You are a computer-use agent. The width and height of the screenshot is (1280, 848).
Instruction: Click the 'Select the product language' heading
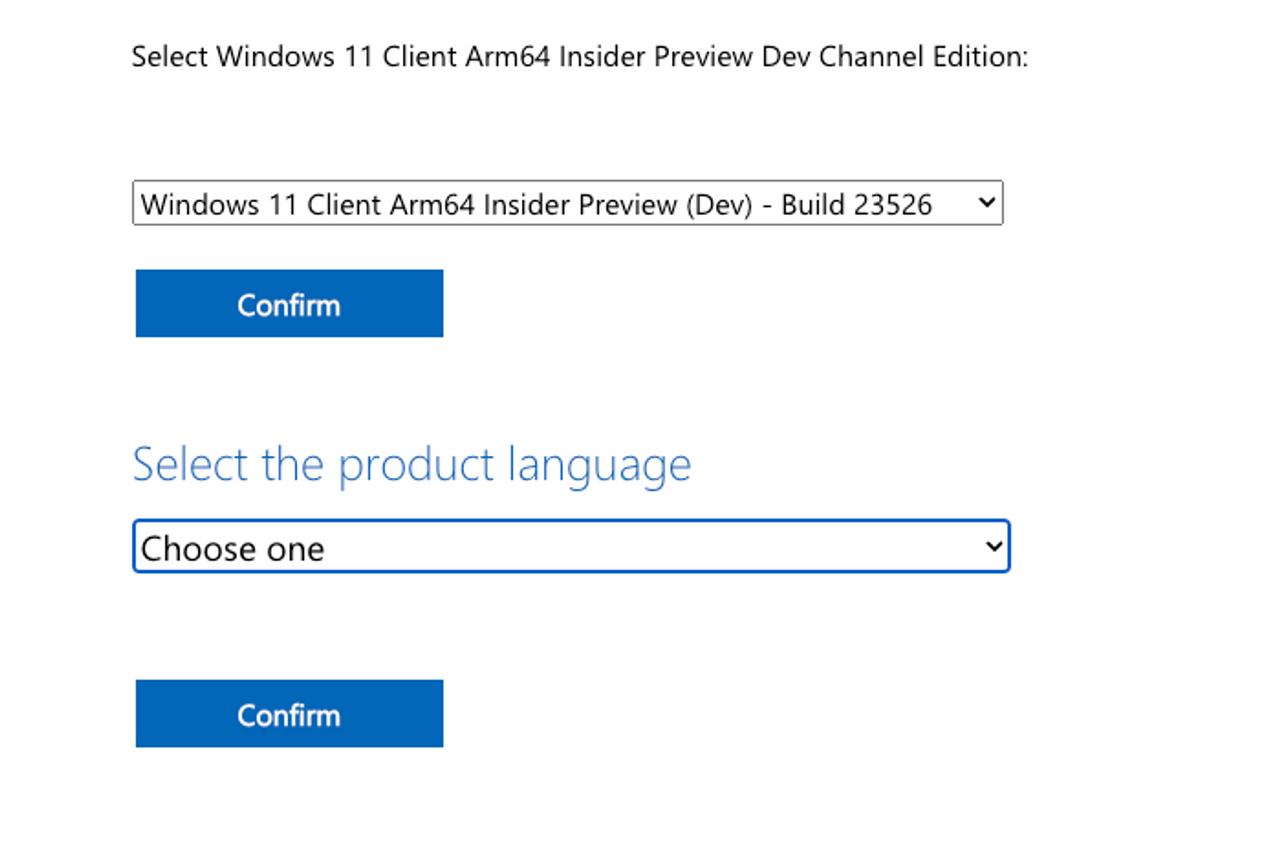tap(411, 465)
